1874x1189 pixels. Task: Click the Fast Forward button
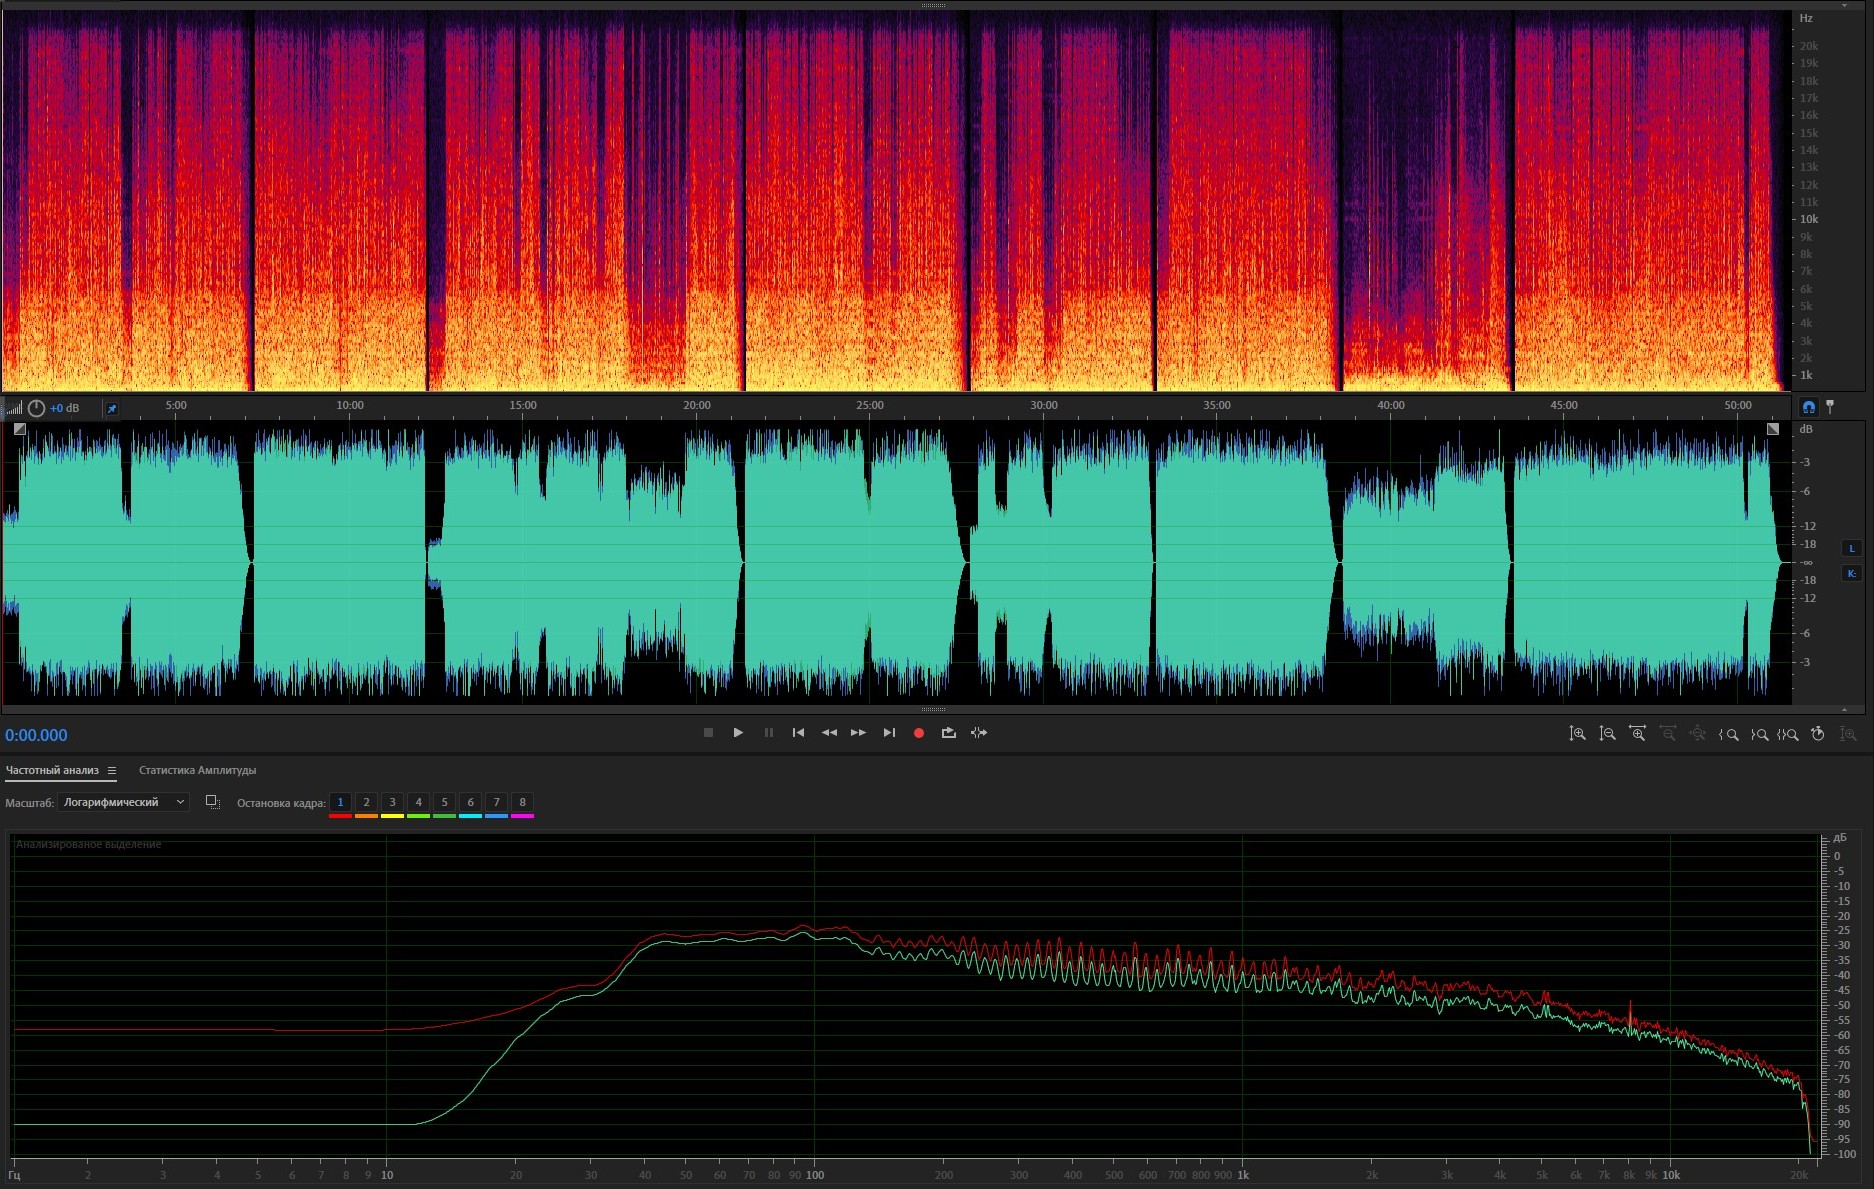coord(858,733)
